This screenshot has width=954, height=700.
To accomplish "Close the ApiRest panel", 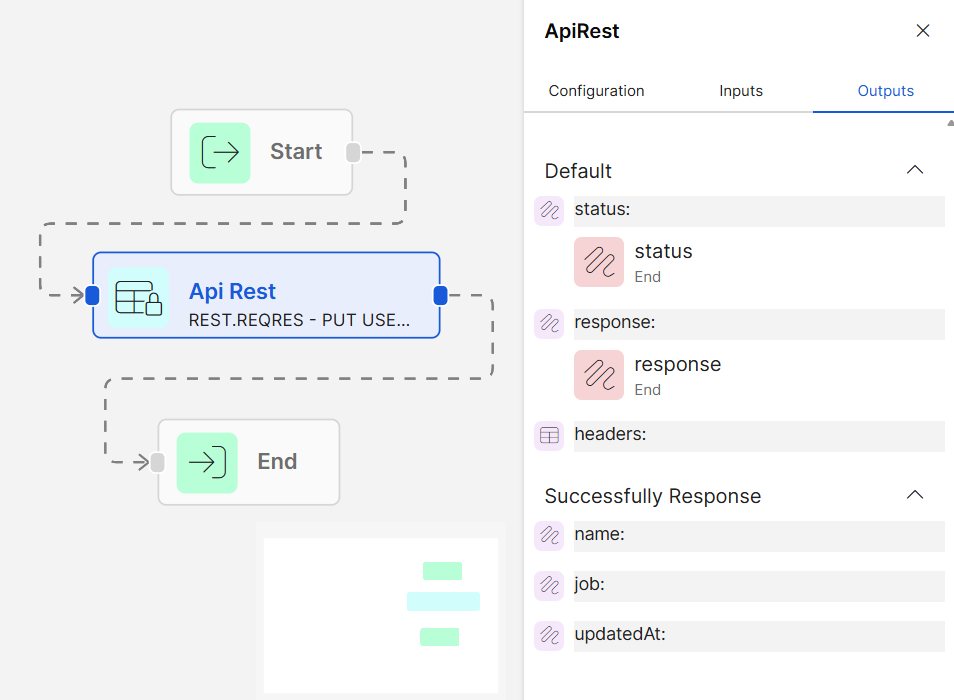I will pyautogui.click(x=923, y=31).
